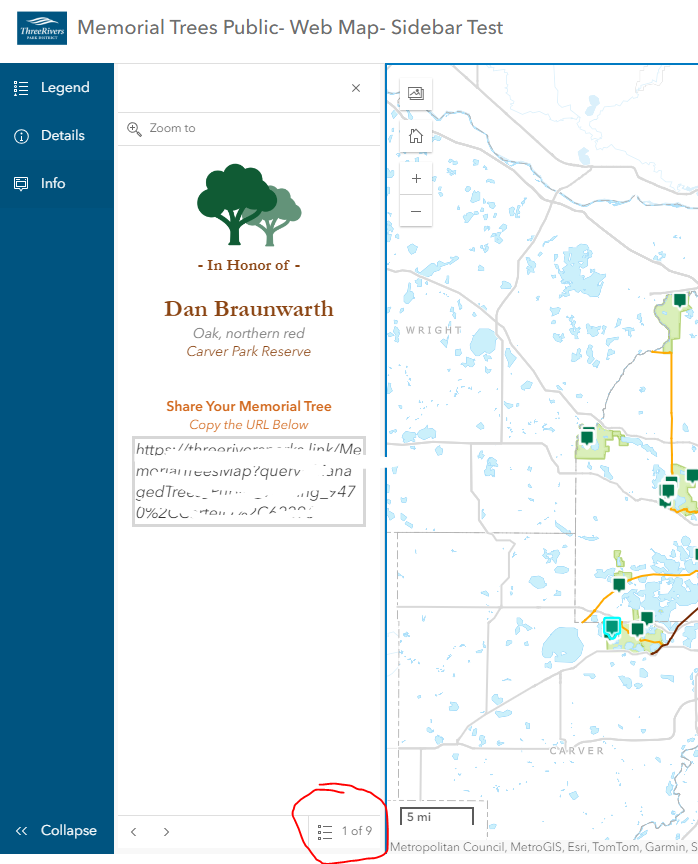This screenshot has width=698, height=864.
Task: Click the Info panel icon
Action: pyautogui.click(x=21, y=184)
